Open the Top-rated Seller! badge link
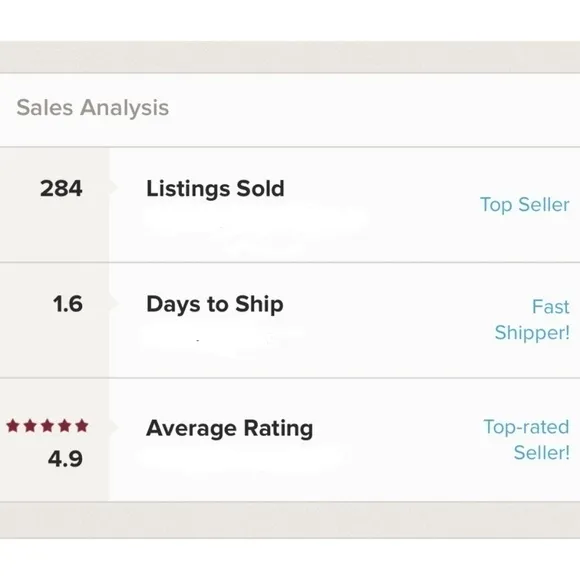580x580 pixels. pos(526,439)
